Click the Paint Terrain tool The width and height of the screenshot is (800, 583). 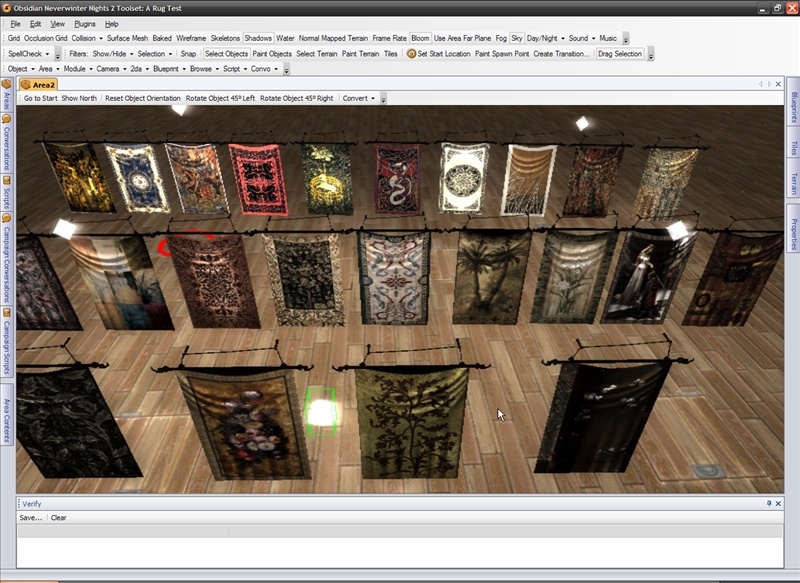pos(360,54)
